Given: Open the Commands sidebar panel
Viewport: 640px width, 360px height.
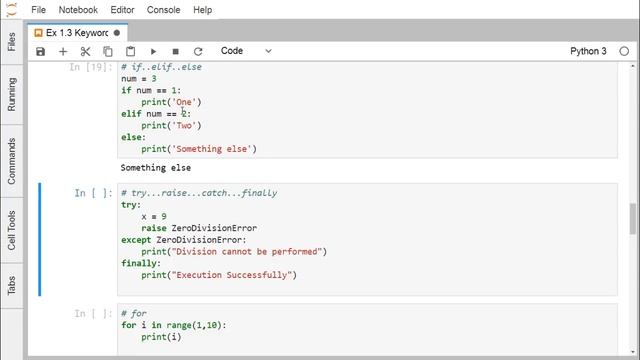Looking at the screenshot, I should click(x=11, y=161).
